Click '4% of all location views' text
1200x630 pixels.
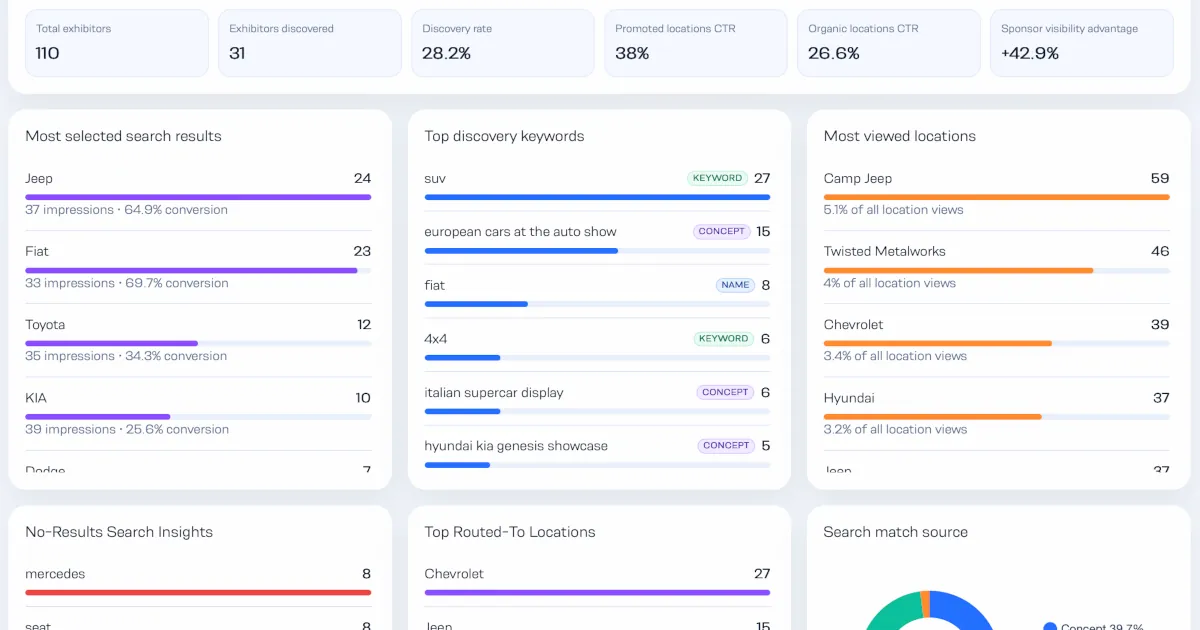889,283
